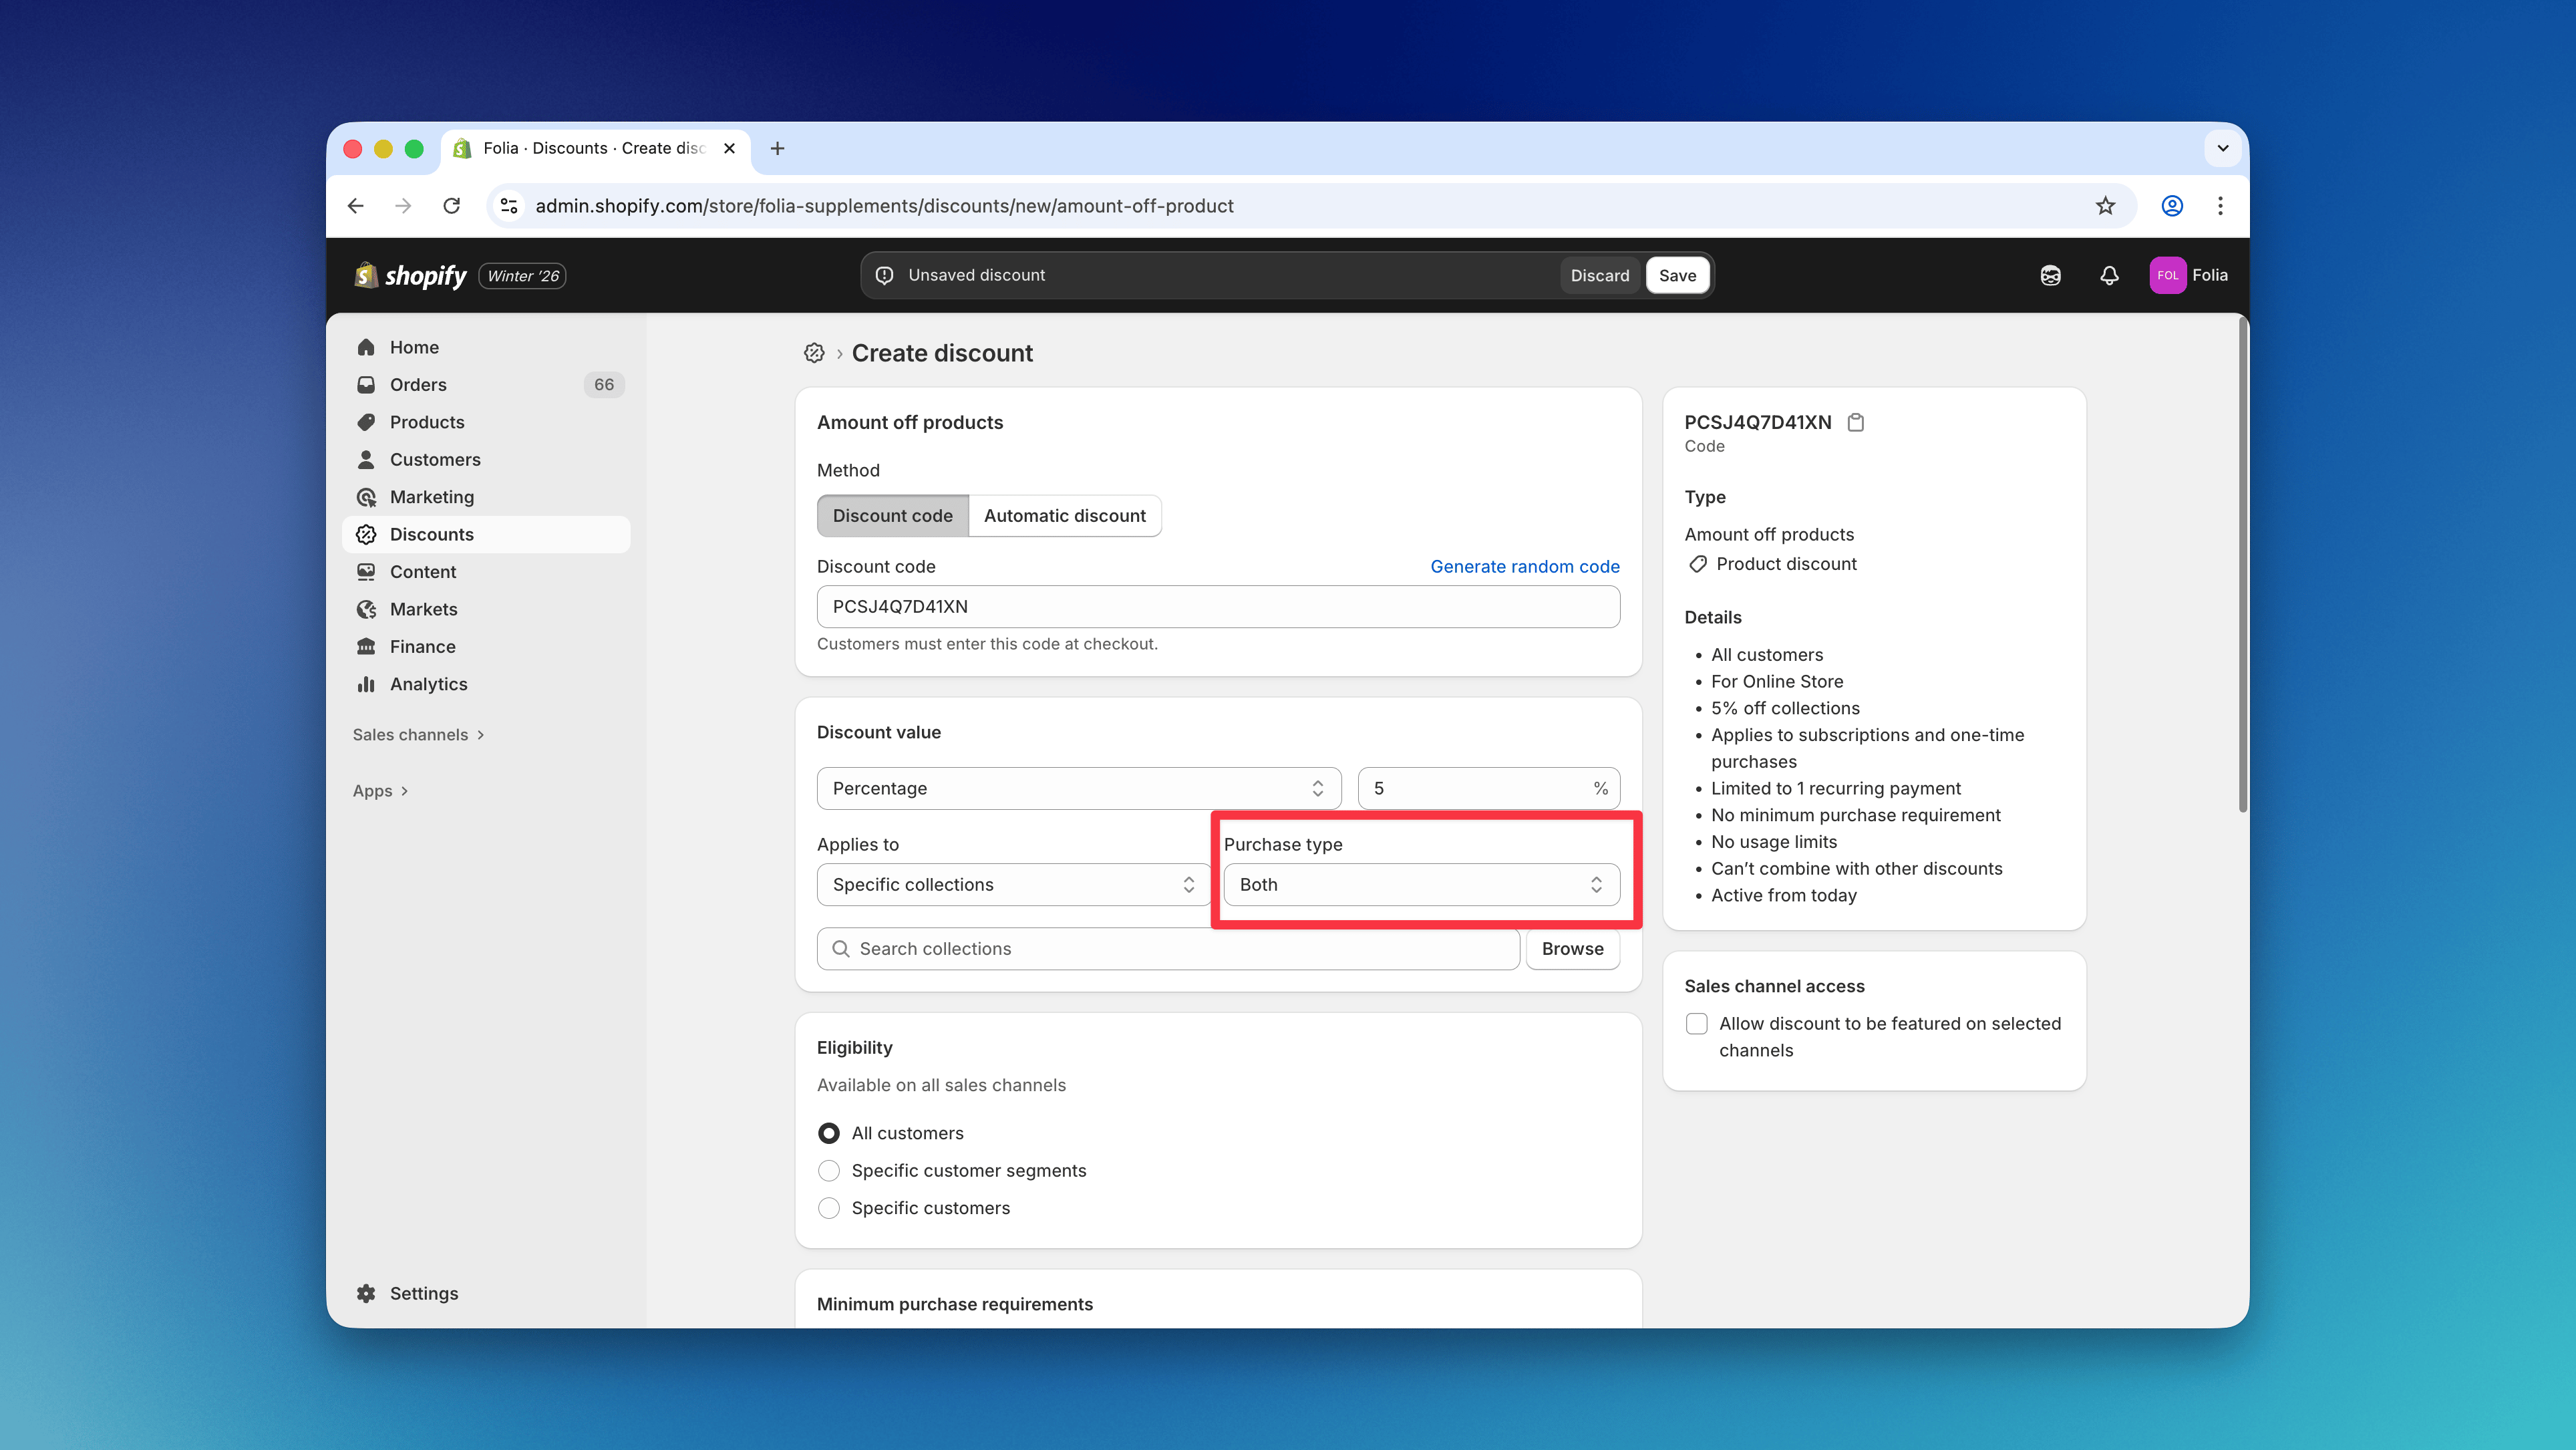2576x1450 pixels.
Task: Open the Purchase type dropdown
Action: 1421,885
